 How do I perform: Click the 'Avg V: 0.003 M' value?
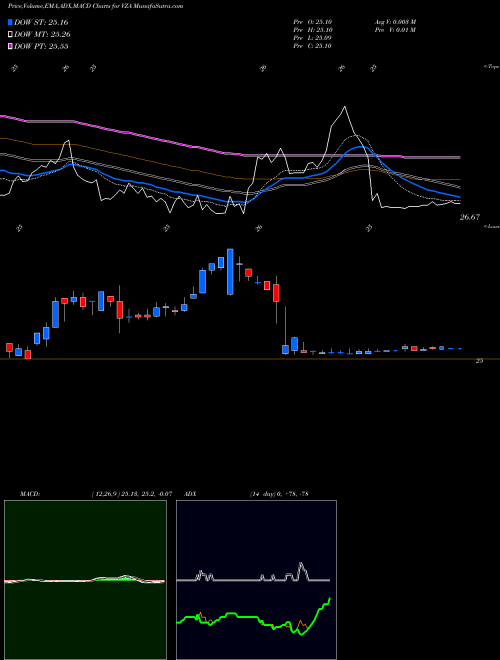395,22
